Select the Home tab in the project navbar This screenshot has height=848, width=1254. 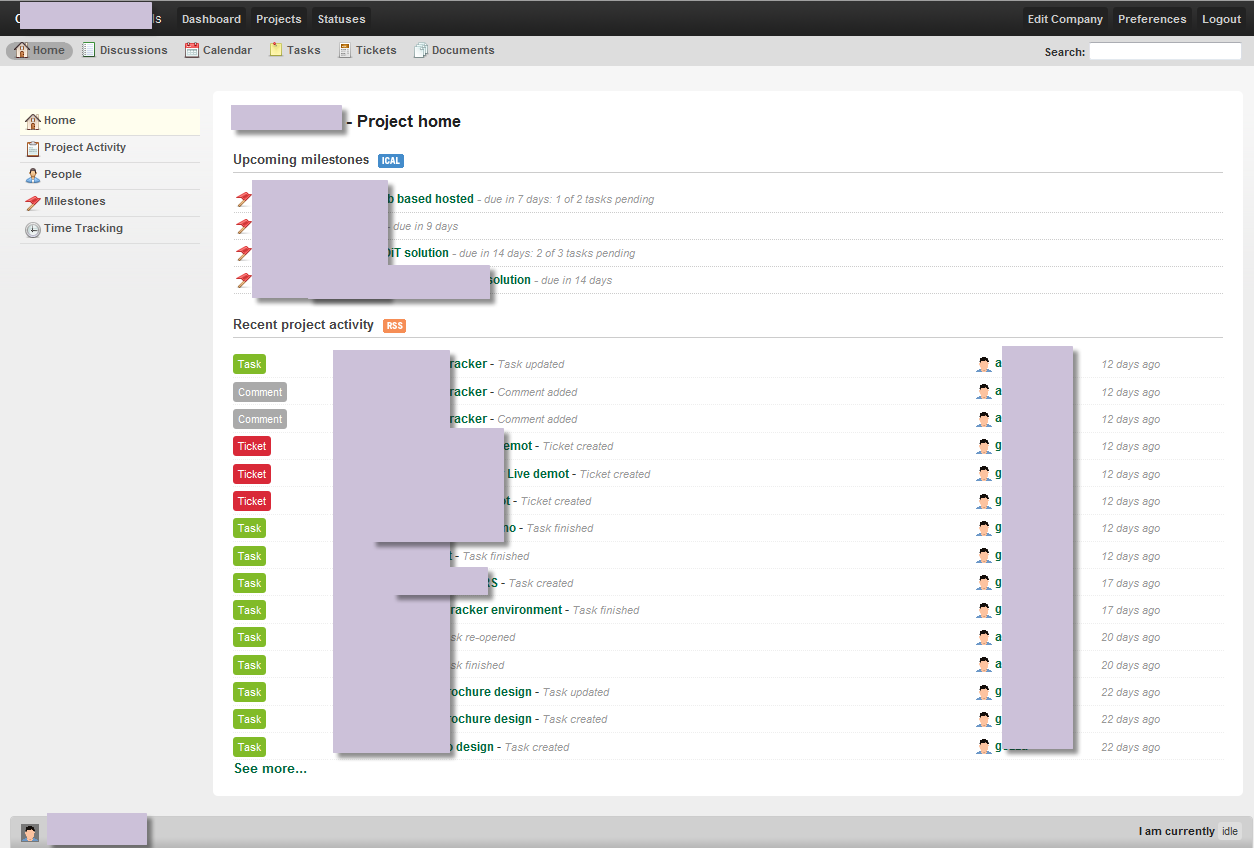click(40, 50)
